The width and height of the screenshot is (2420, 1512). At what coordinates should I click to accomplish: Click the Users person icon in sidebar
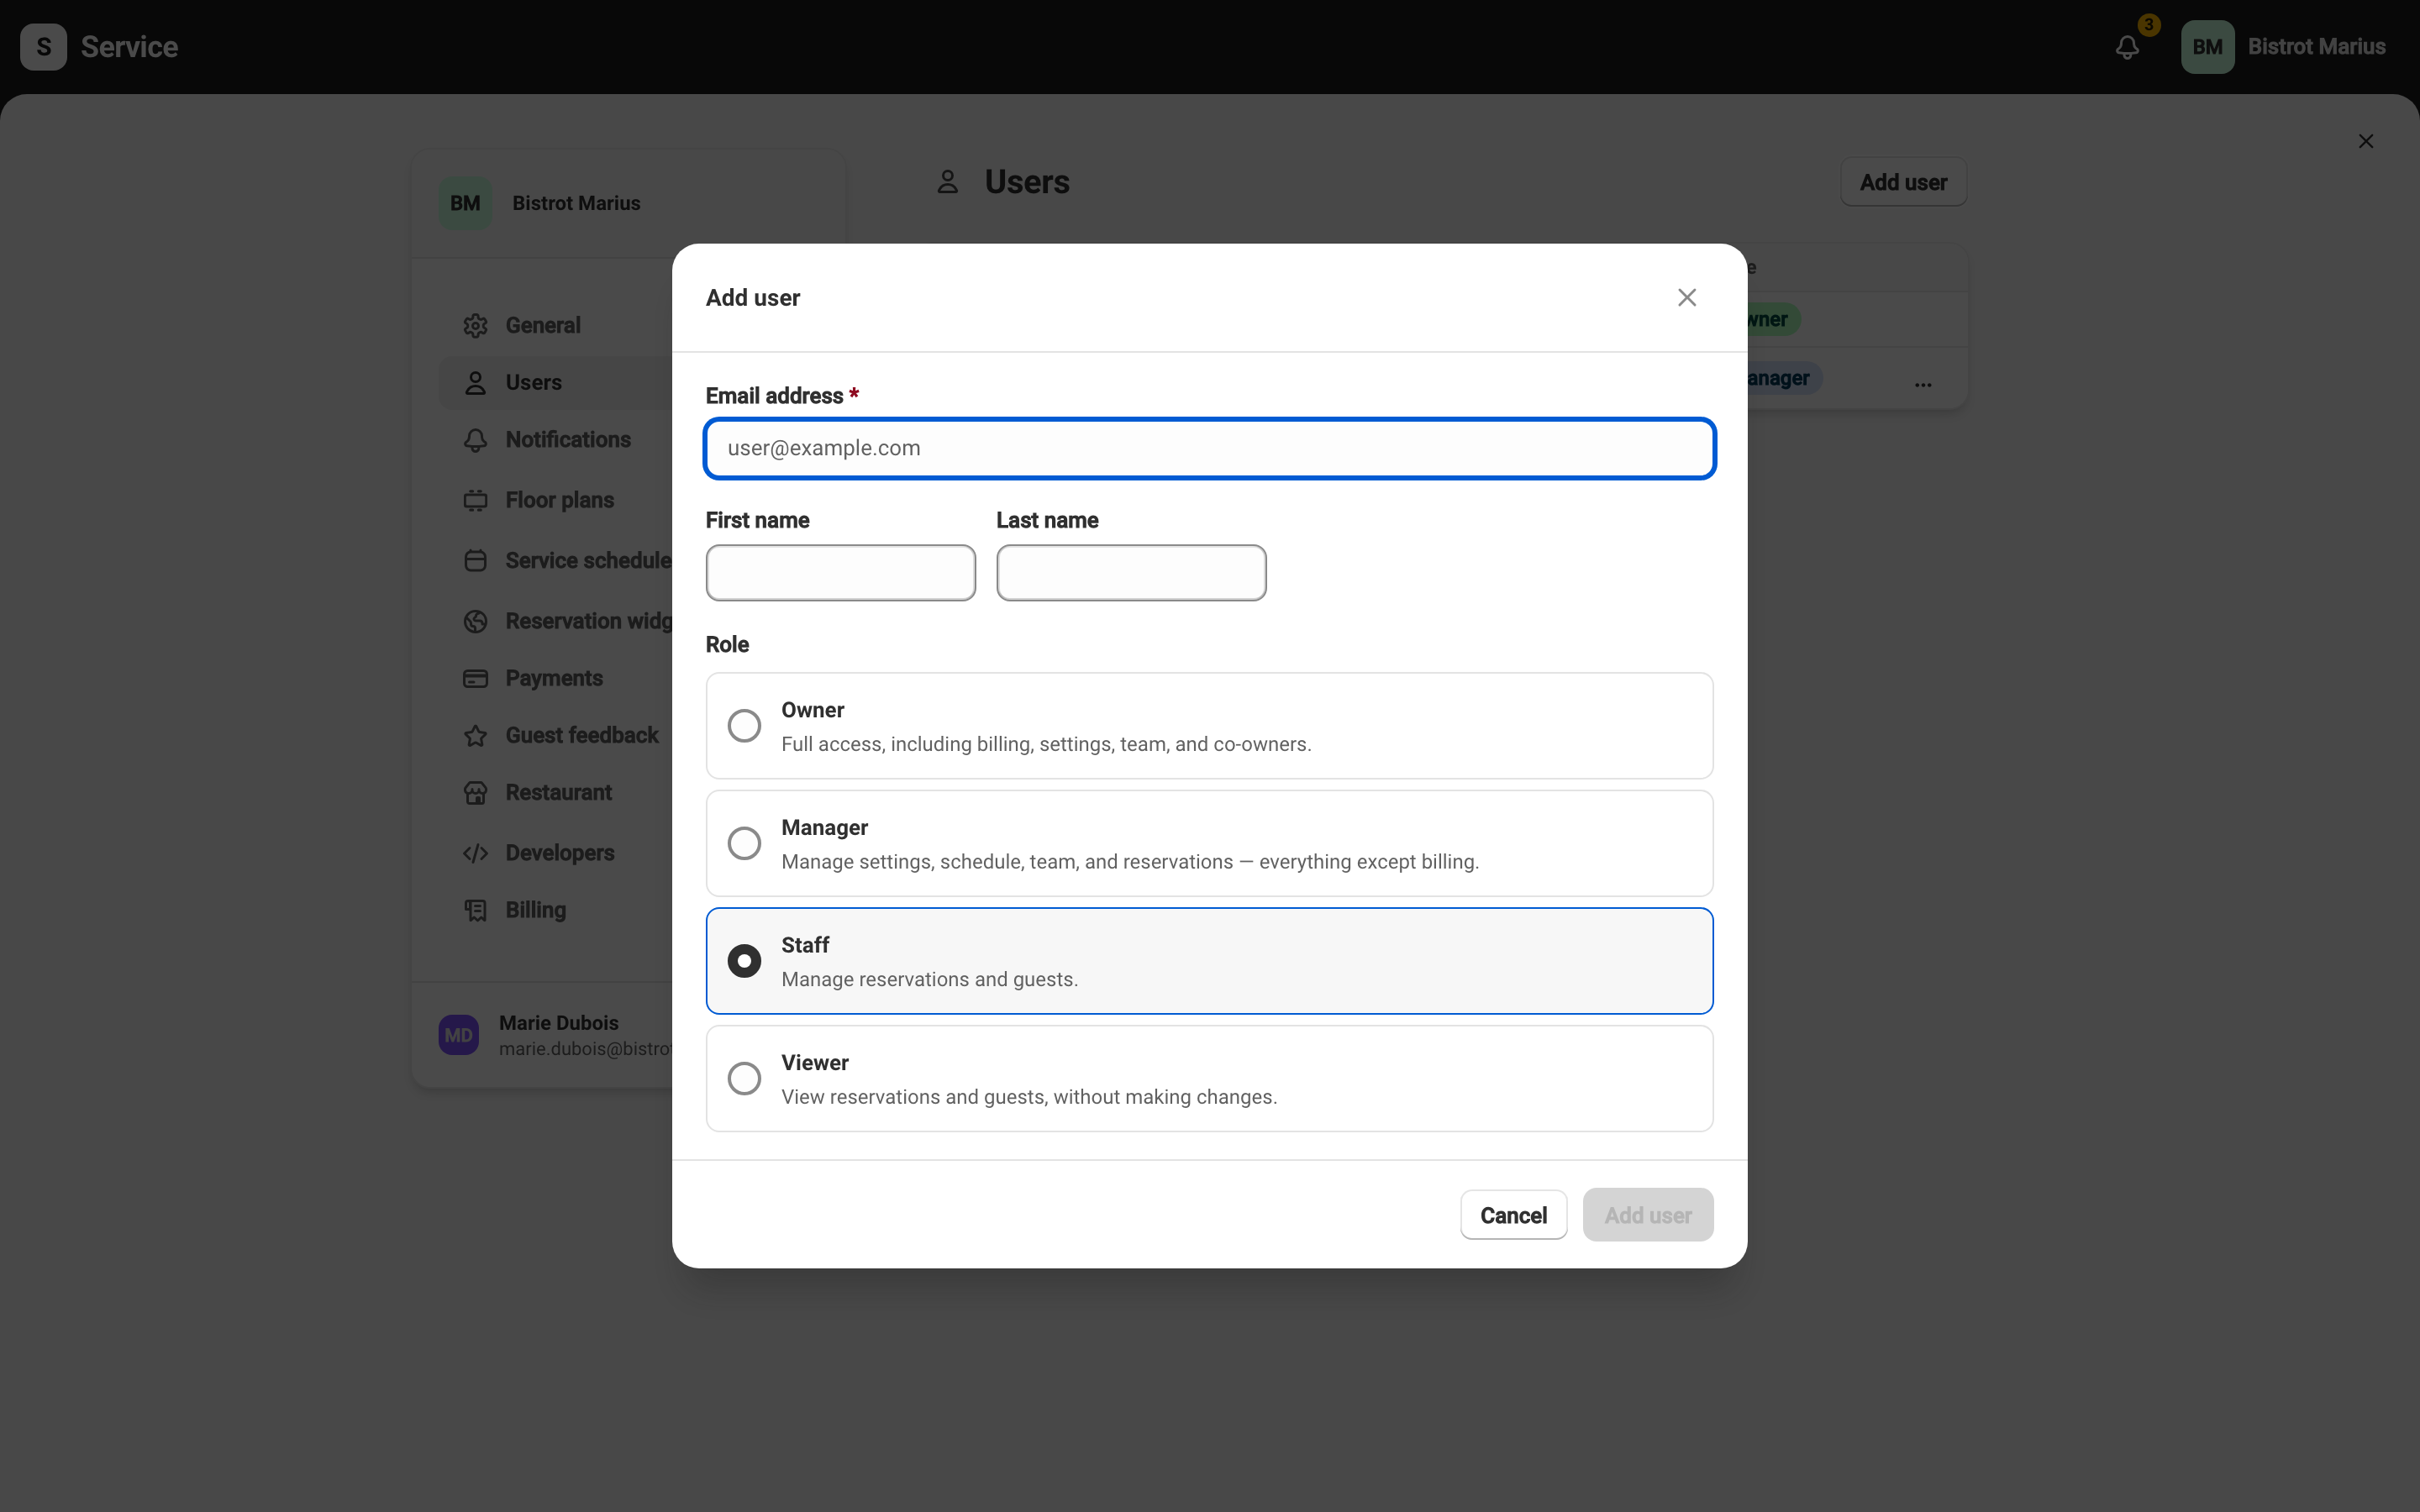pyautogui.click(x=475, y=383)
